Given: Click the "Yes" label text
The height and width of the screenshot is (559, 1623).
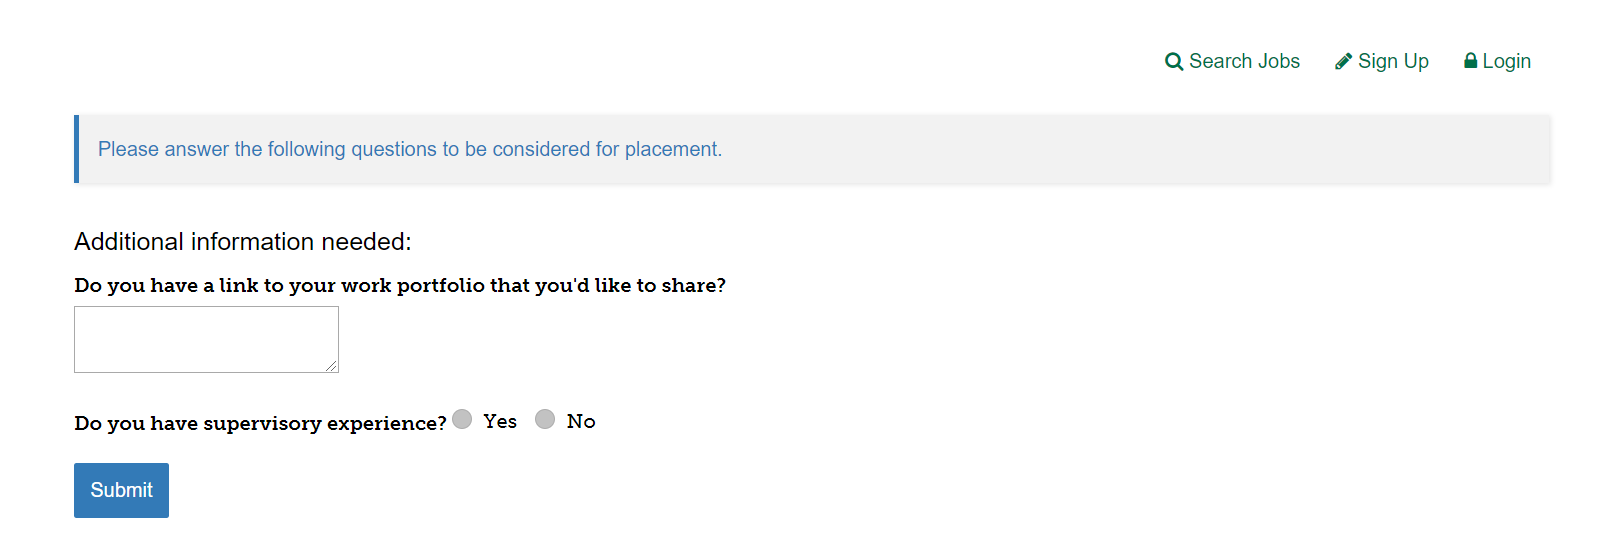Looking at the screenshot, I should [500, 422].
